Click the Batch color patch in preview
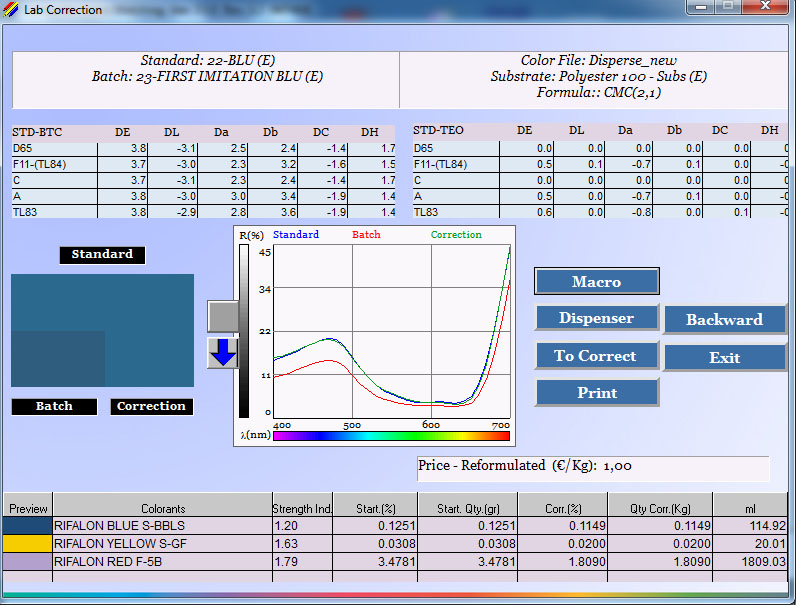The image size is (796, 605). point(58,359)
